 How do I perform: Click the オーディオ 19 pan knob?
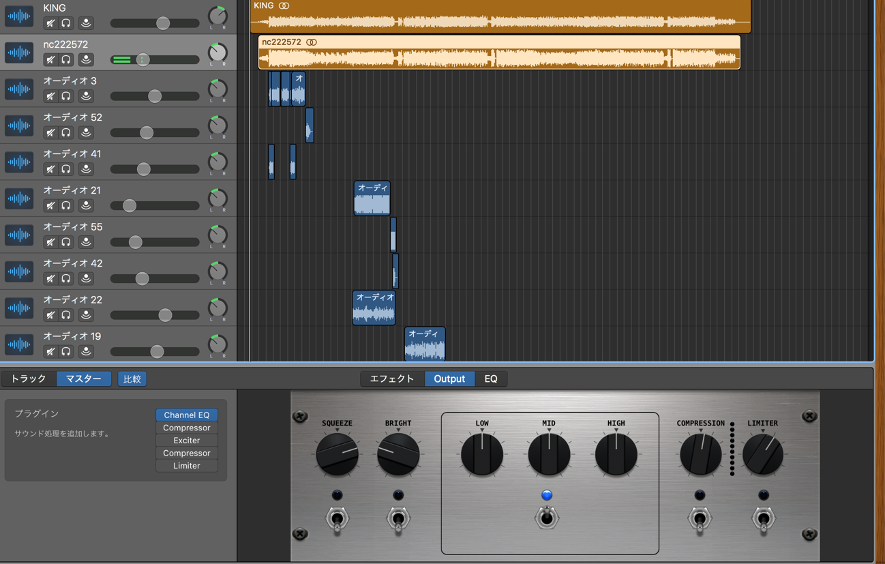click(217, 344)
